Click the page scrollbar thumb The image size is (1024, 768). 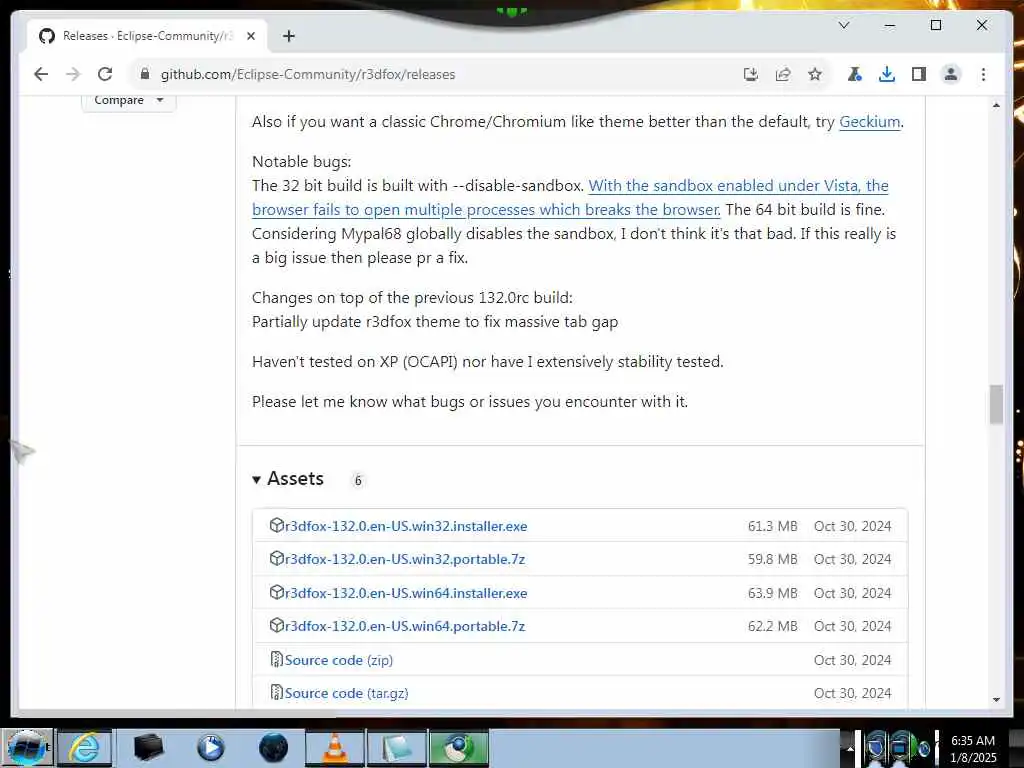996,405
